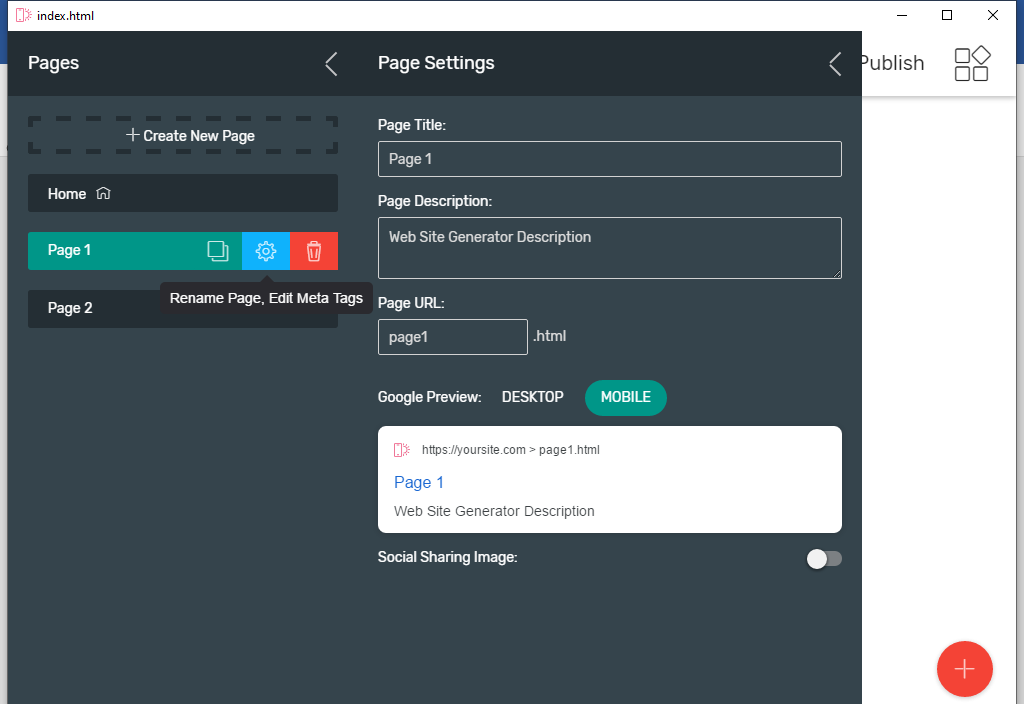This screenshot has width=1024, height=704.
Task: Collapse the Page Settings panel chevron
Action: coord(835,64)
